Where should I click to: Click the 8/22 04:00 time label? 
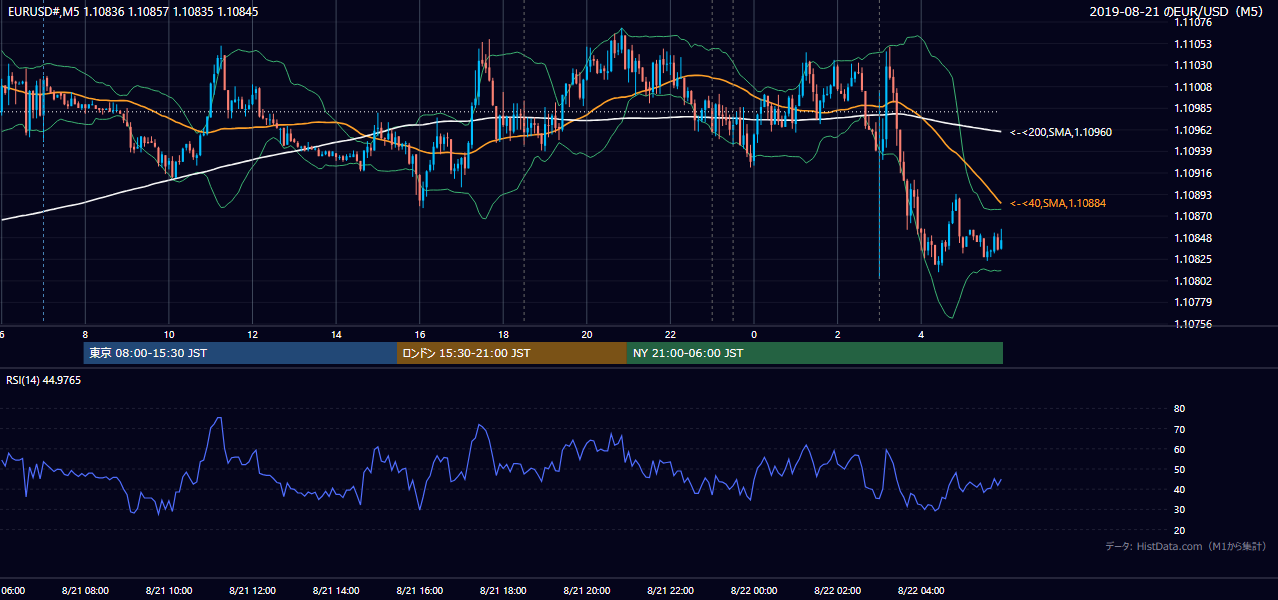tap(921, 591)
